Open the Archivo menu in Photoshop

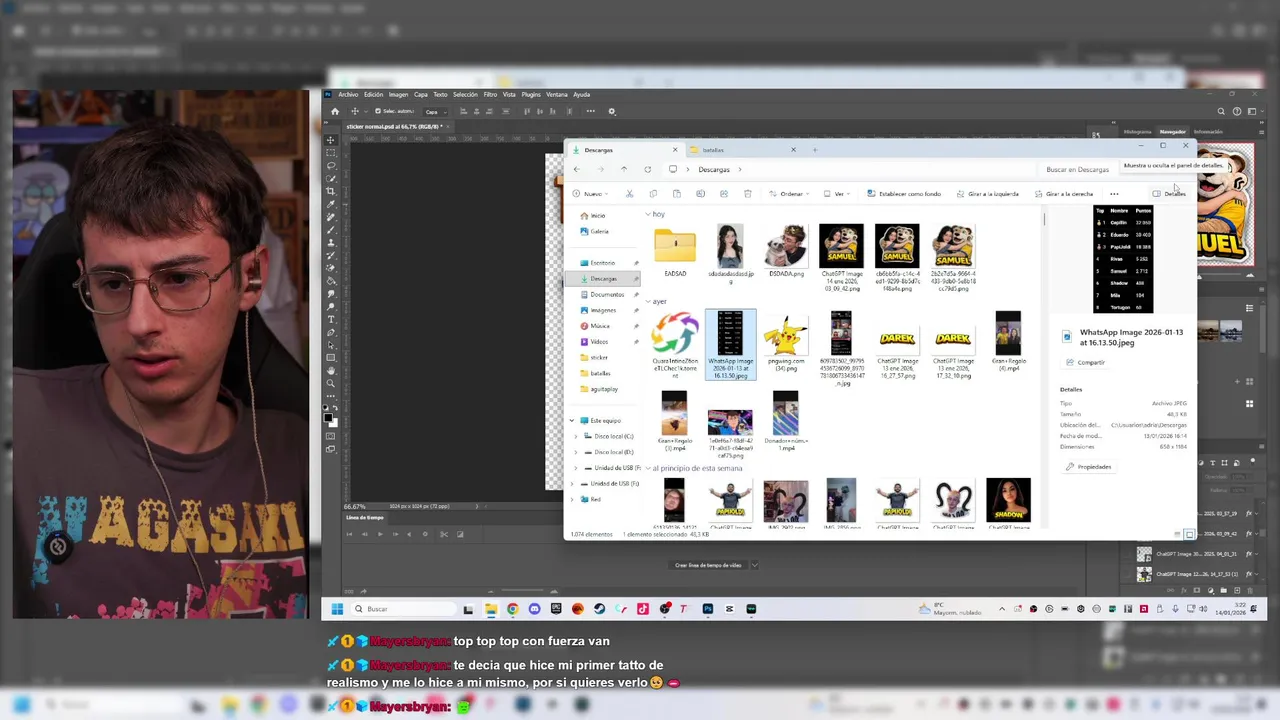348,95
